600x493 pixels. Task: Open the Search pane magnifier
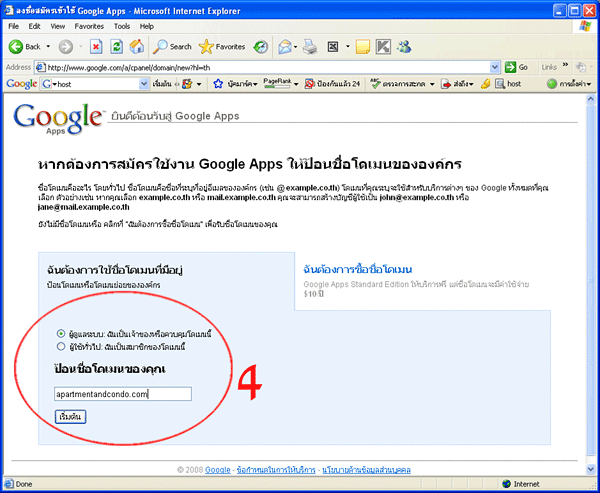coord(160,47)
